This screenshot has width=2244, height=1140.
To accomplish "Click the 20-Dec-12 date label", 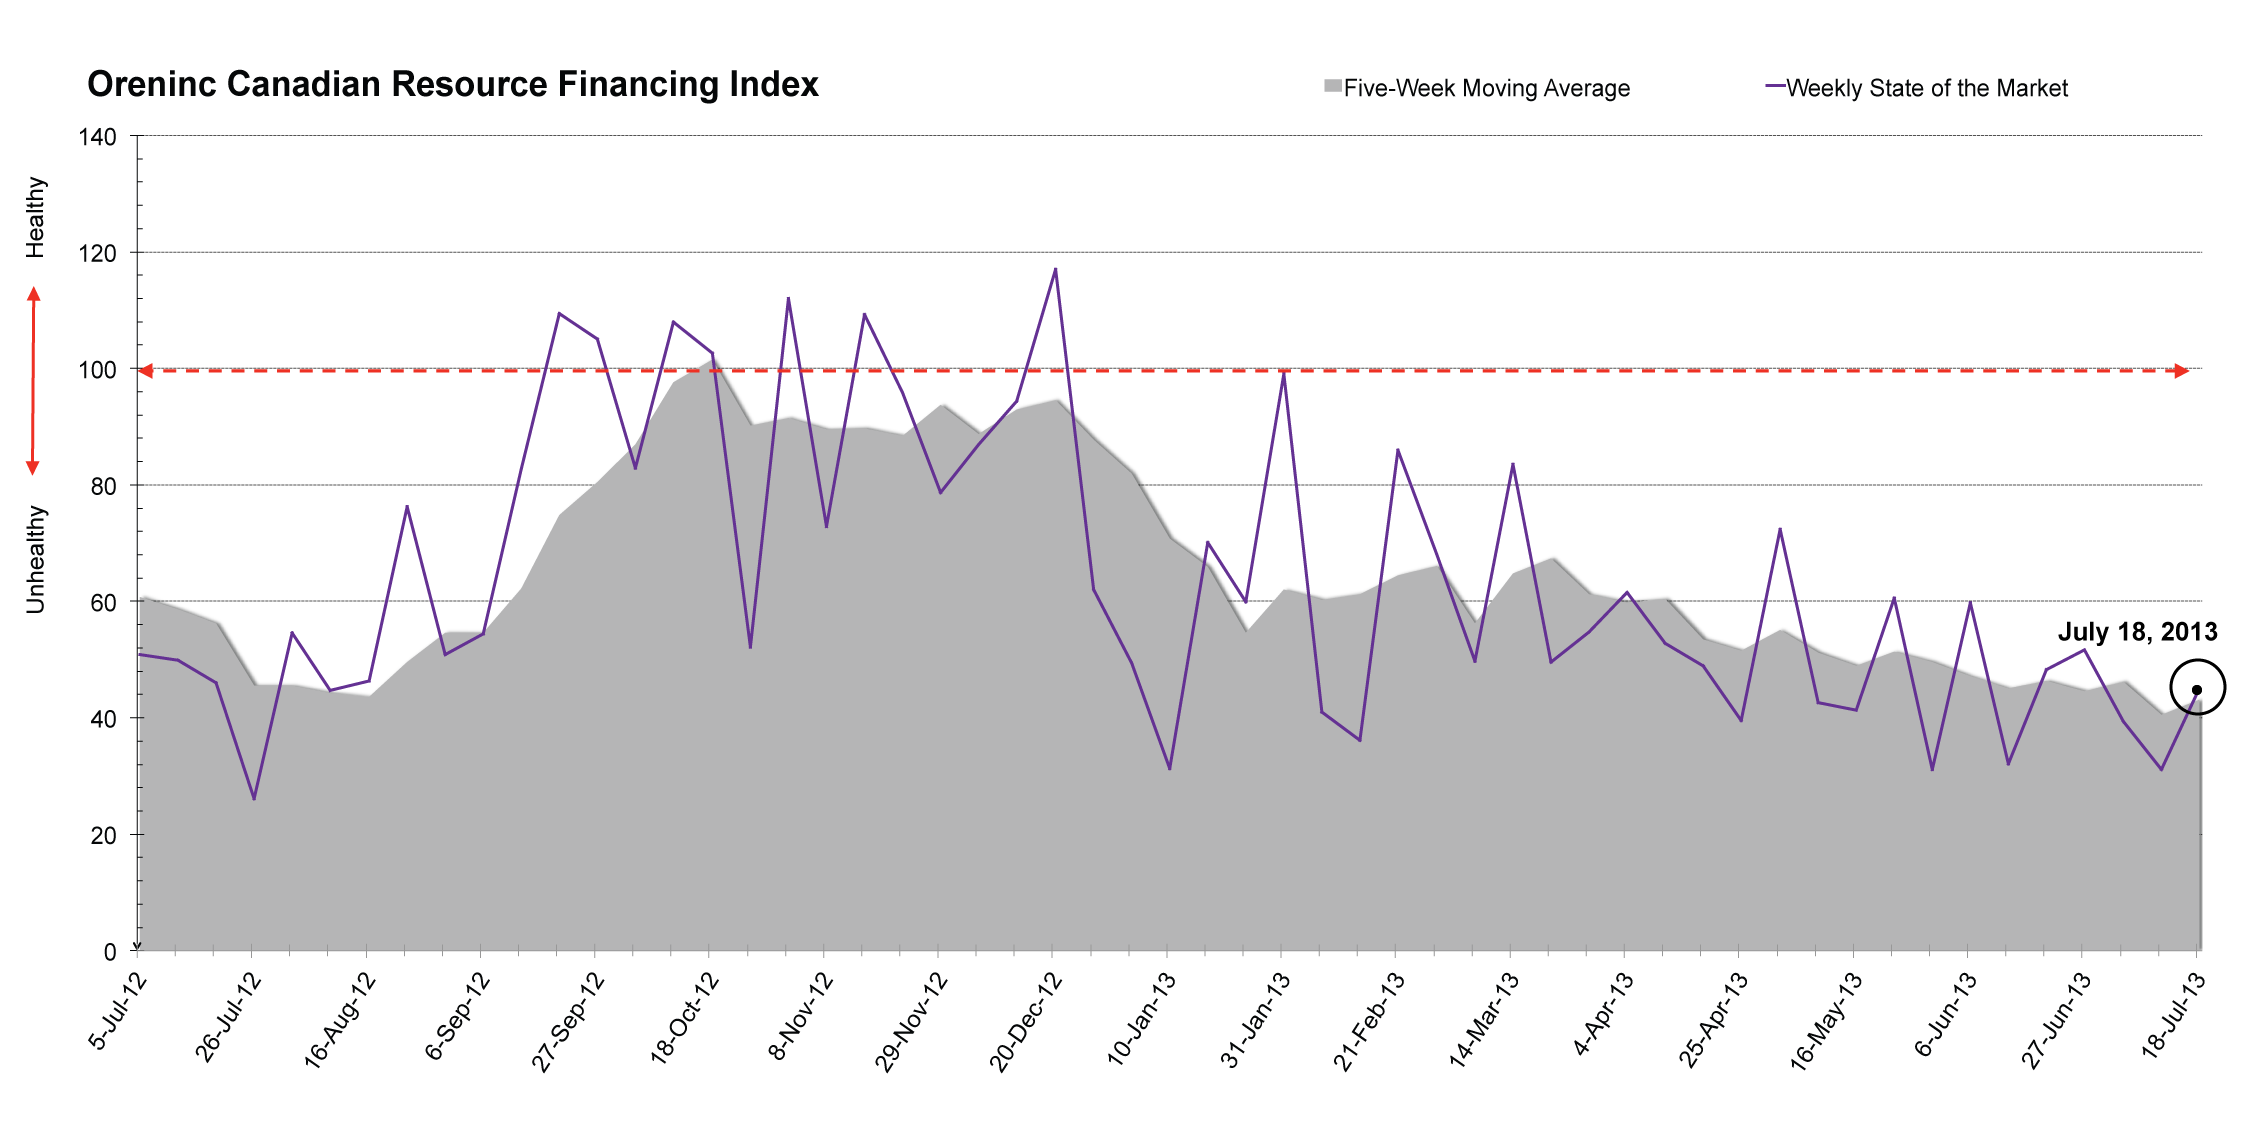I will tap(1025, 1021).
